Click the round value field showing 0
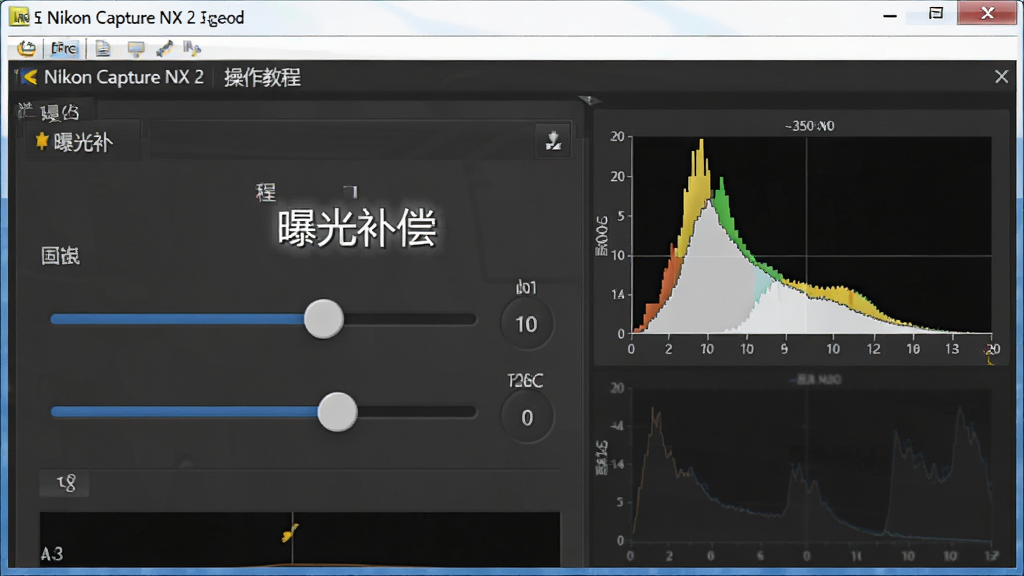 pos(526,417)
